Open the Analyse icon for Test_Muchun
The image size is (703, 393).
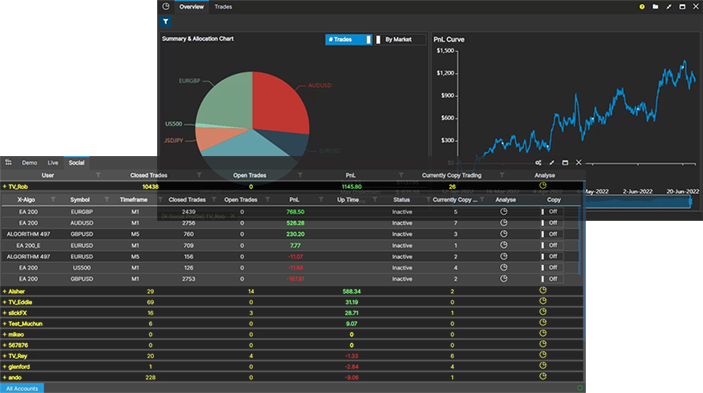click(543, 323)
